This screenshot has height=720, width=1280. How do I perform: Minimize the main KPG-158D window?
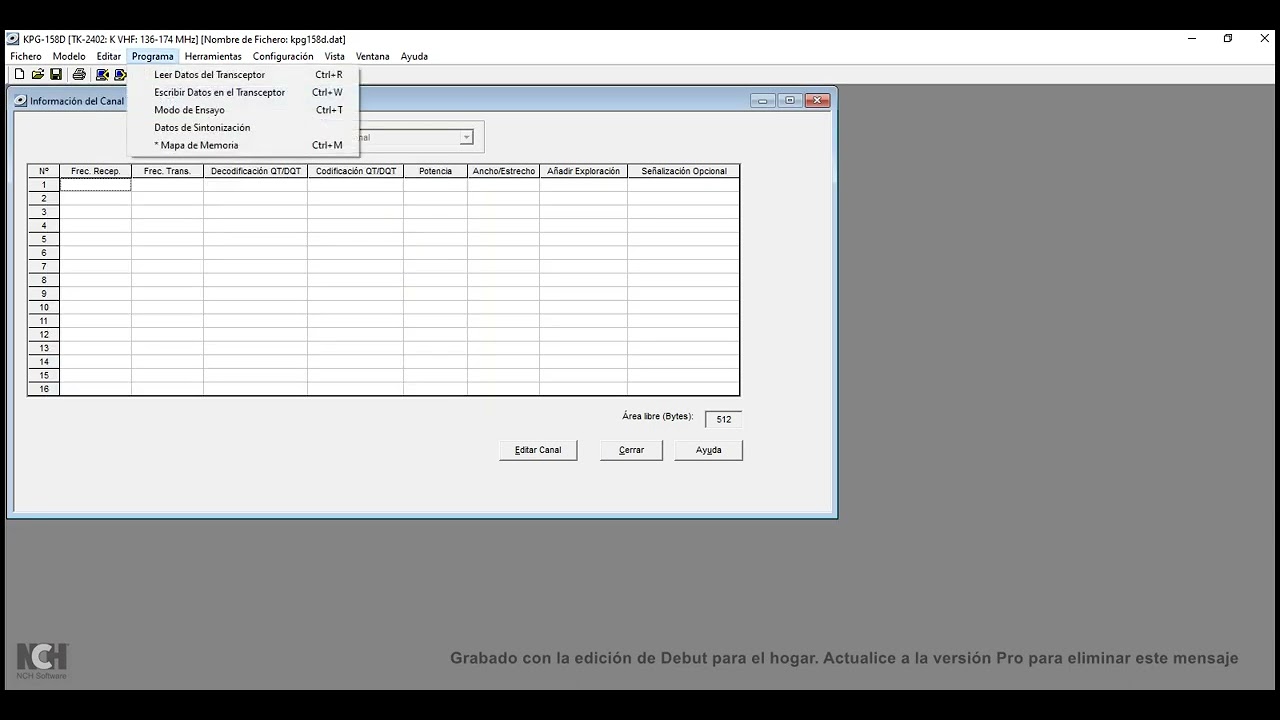coord(1192,39)
